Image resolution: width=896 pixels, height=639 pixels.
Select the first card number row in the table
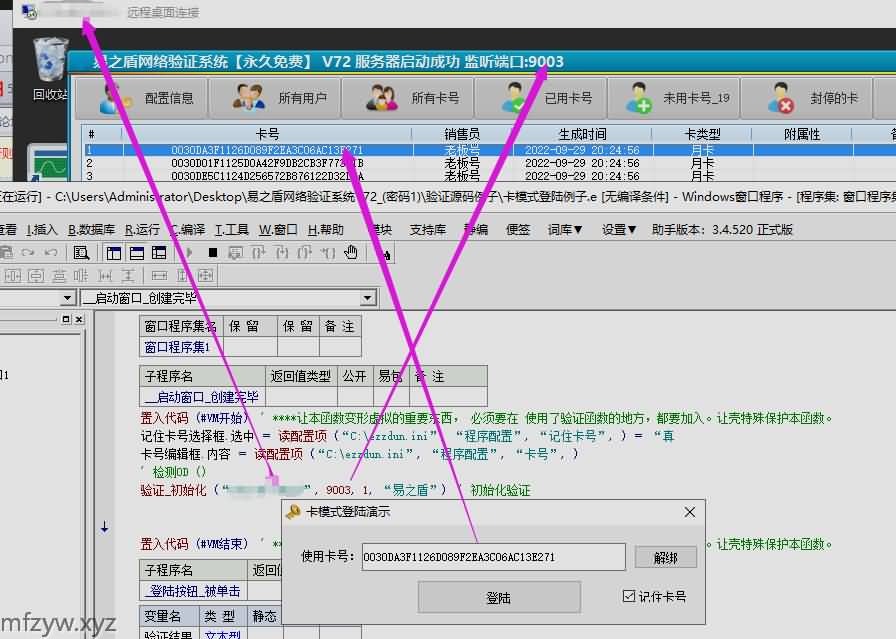click(x=266, y=150)
